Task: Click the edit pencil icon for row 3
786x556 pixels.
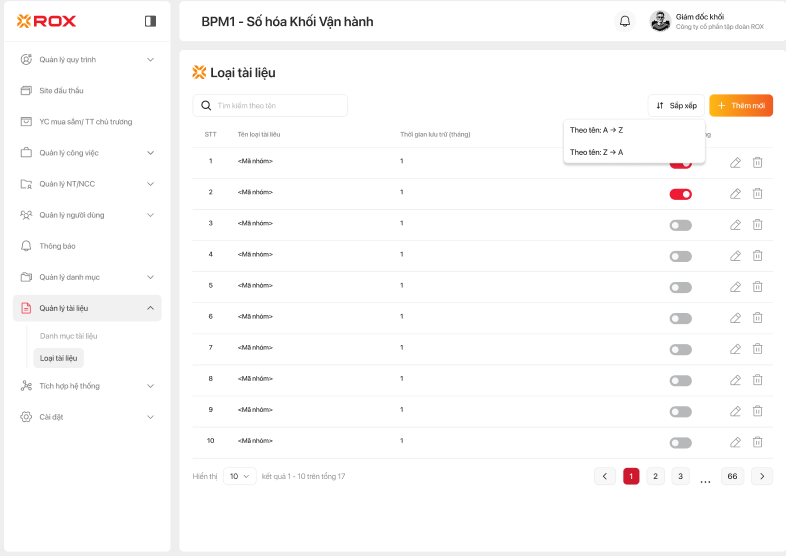Action: pos(735,225)
